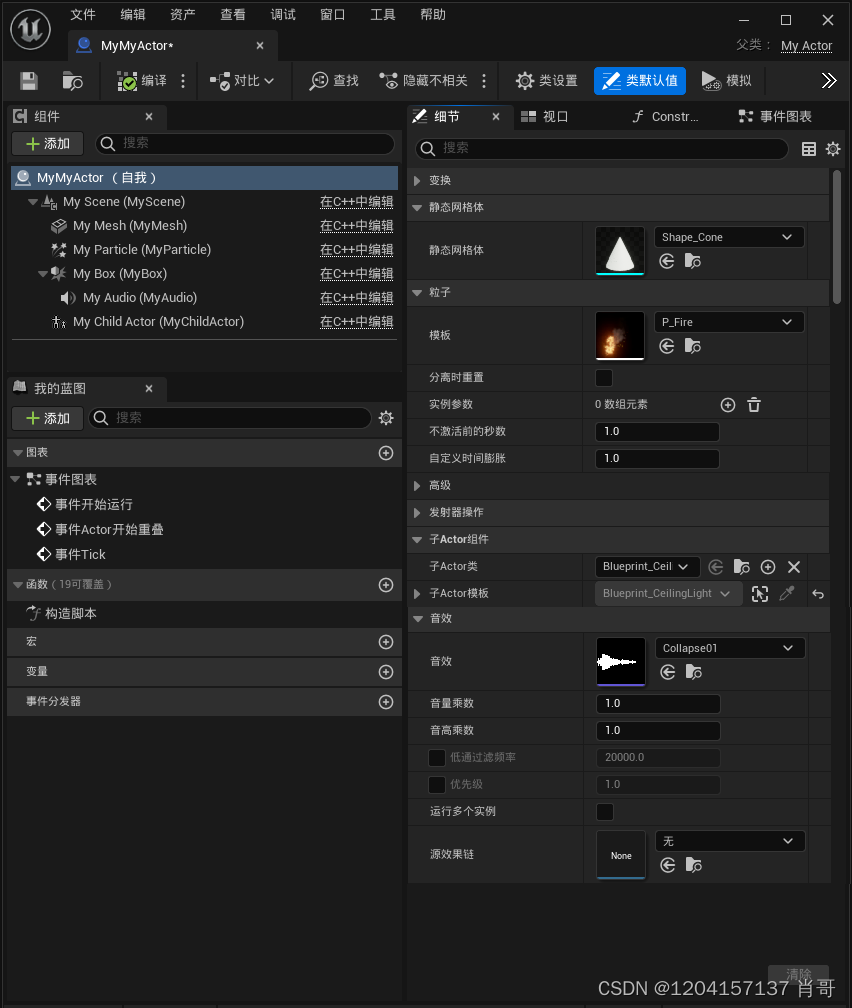852x1008 pixels.
Task: Toggle 运行多个实例 checkbox
Action: [x=604, y=812]
